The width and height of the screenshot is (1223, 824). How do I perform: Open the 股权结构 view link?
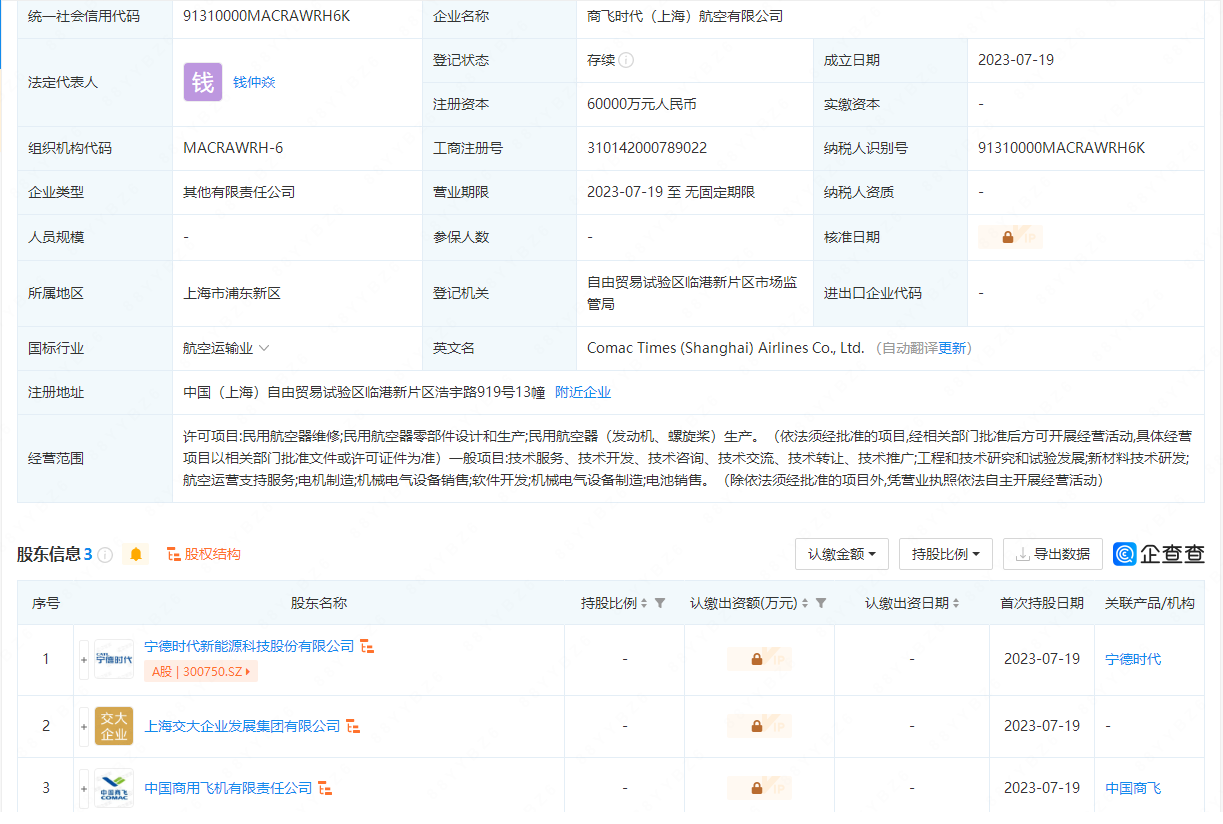tap(204, 554)
